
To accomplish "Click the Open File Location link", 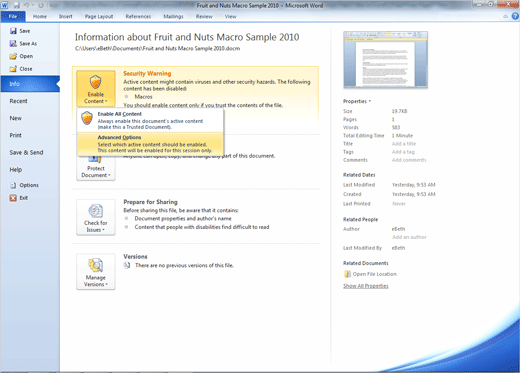I will pyautogui.click(x=375, y=274).
